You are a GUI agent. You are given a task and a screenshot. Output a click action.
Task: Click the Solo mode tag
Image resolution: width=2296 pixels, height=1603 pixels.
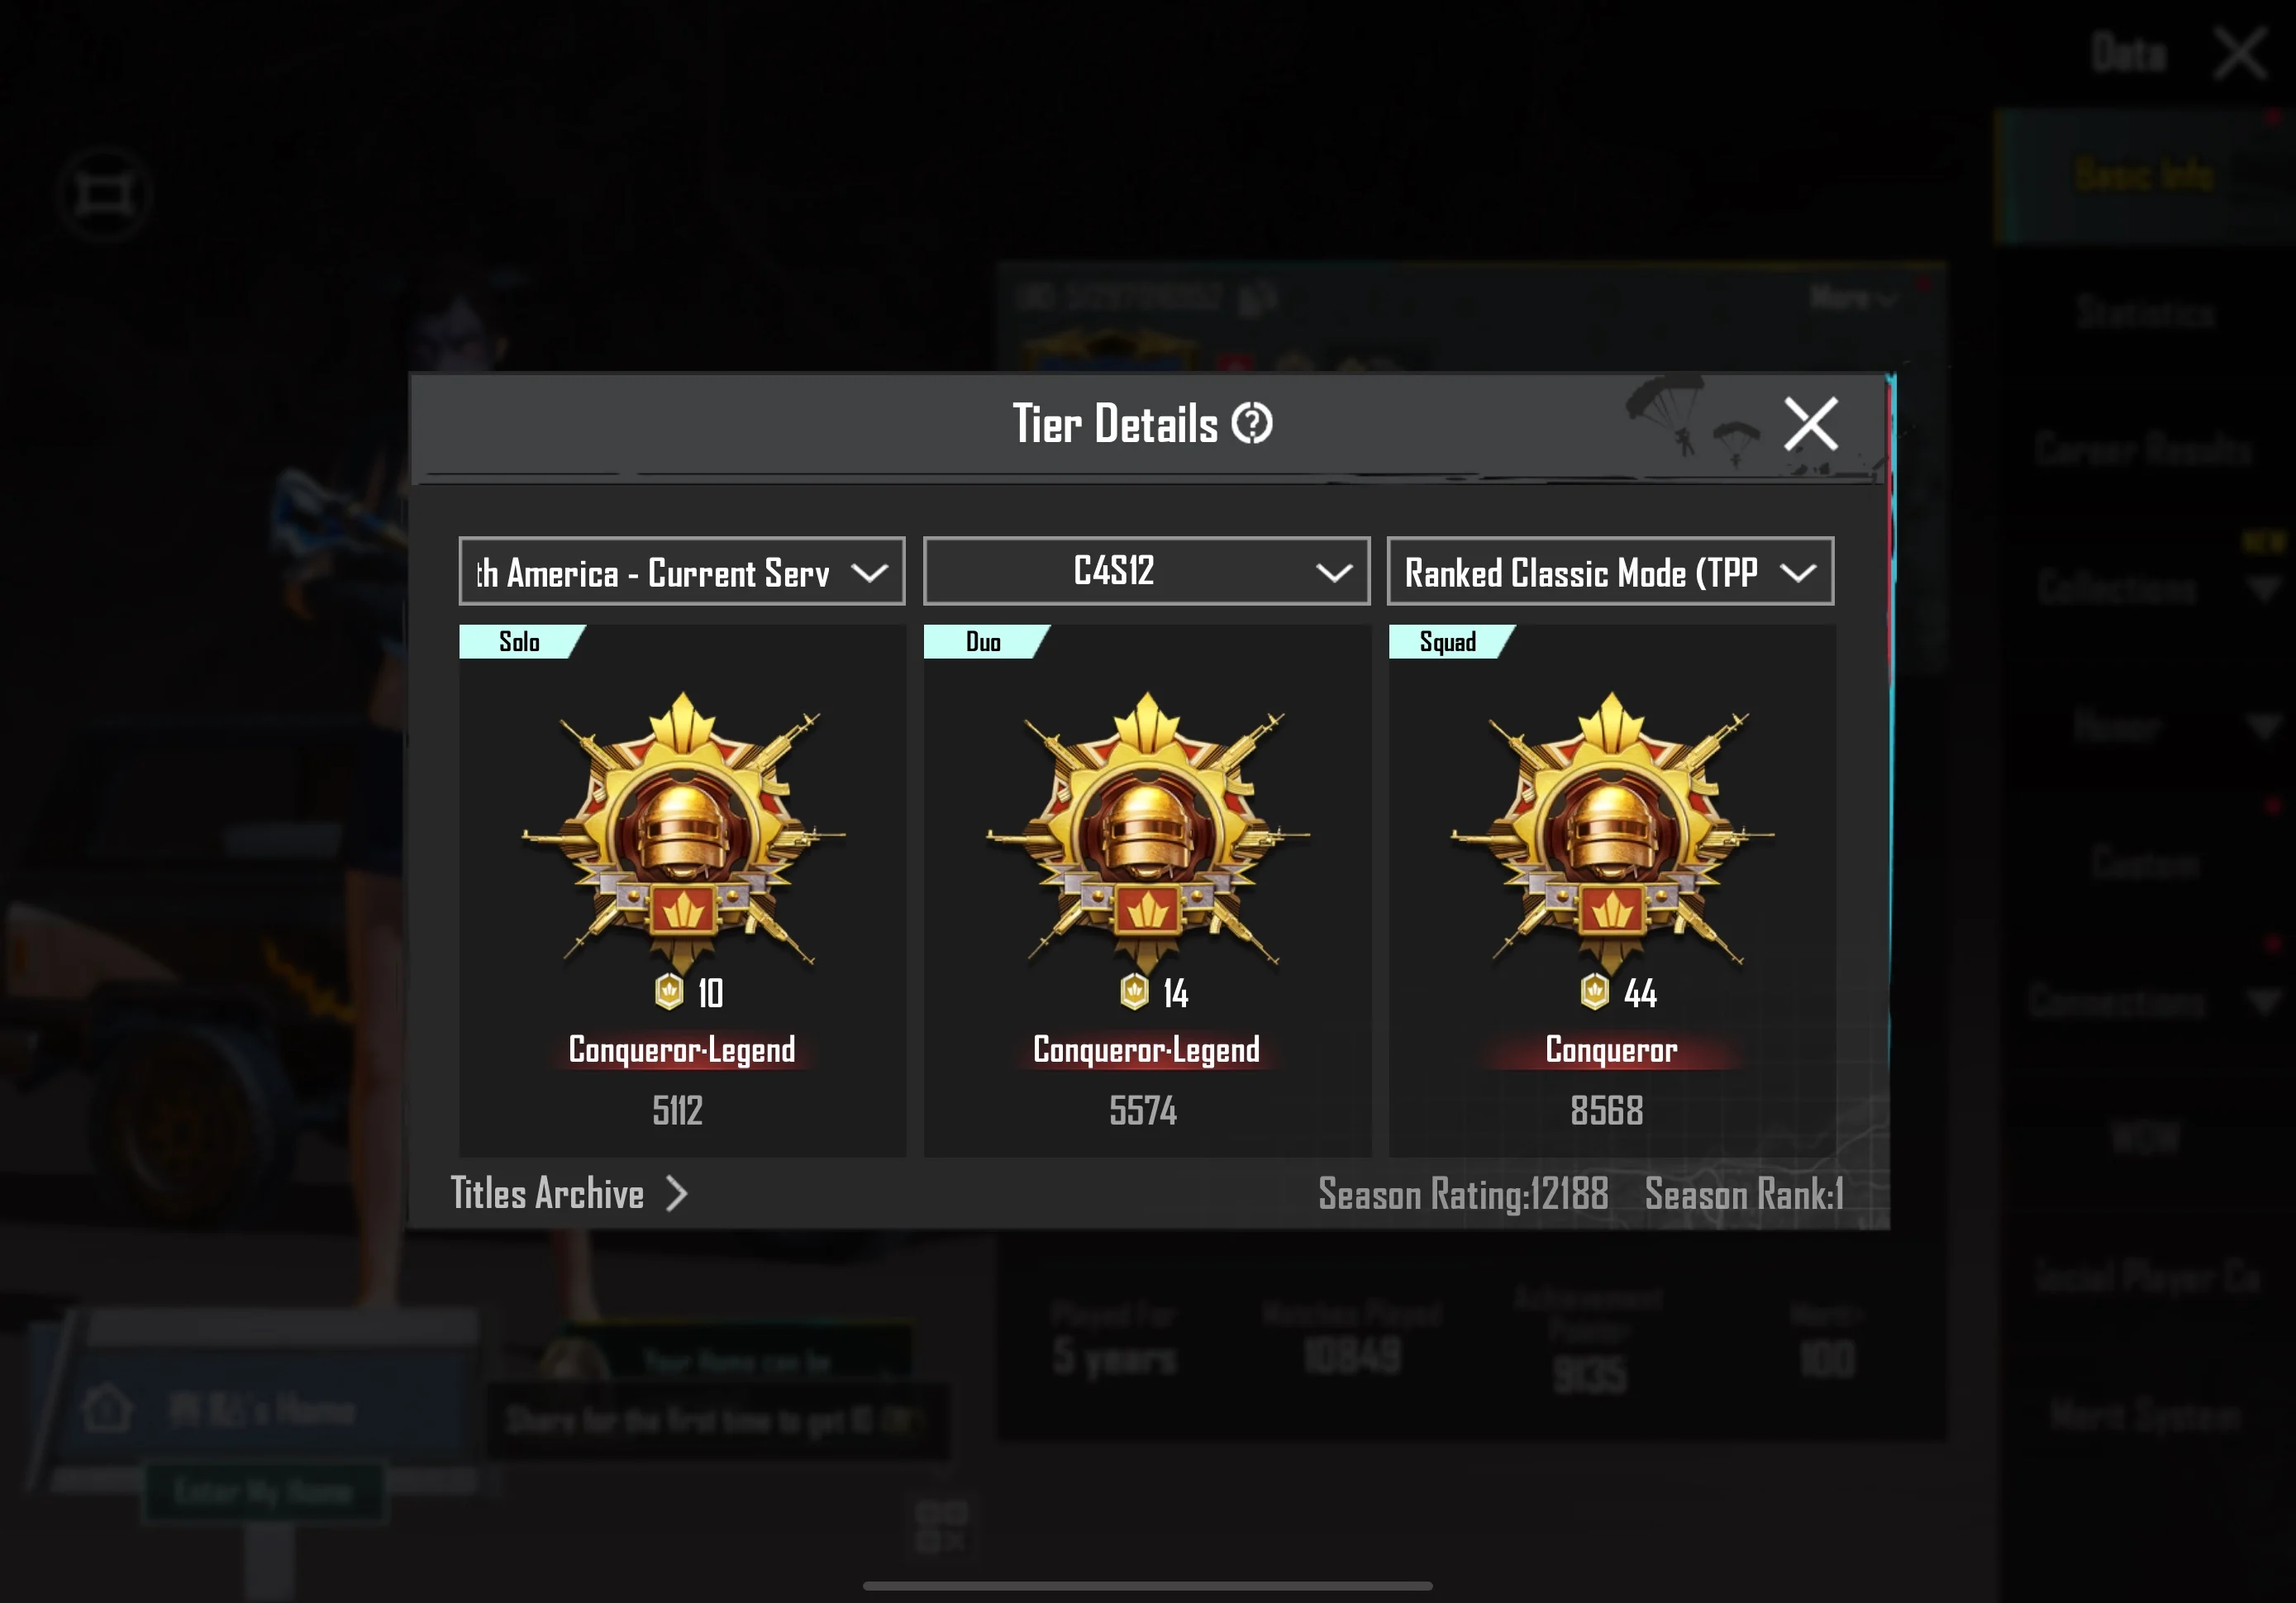pos(521,642)
